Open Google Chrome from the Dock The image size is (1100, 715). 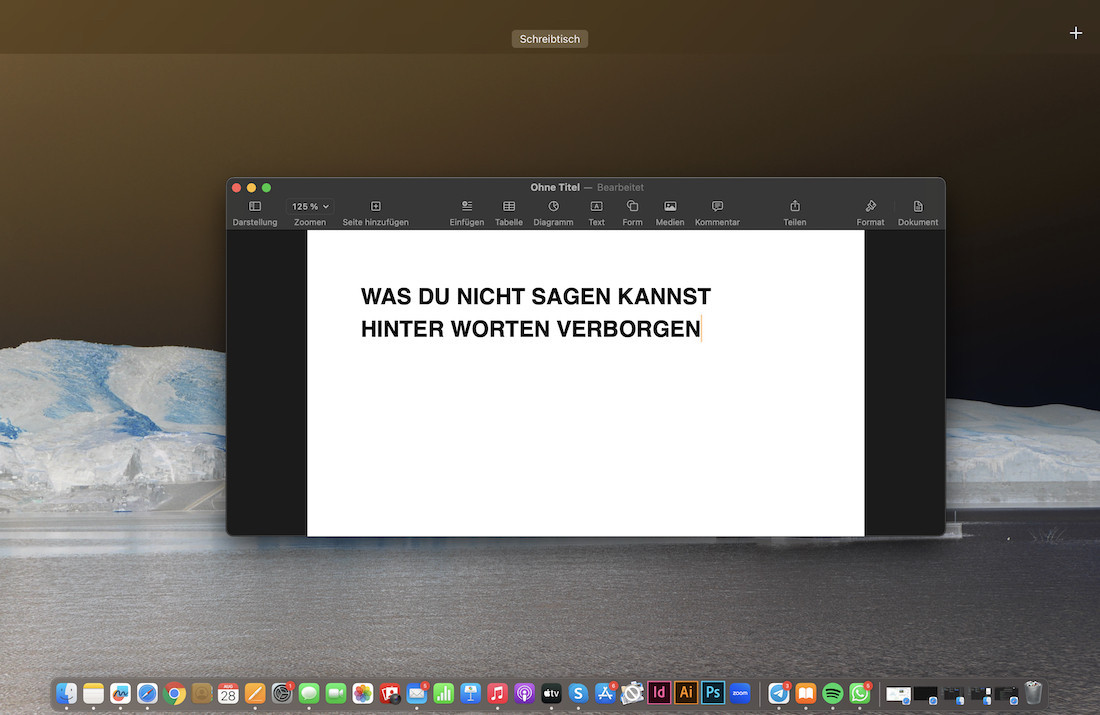click(175, 693)
